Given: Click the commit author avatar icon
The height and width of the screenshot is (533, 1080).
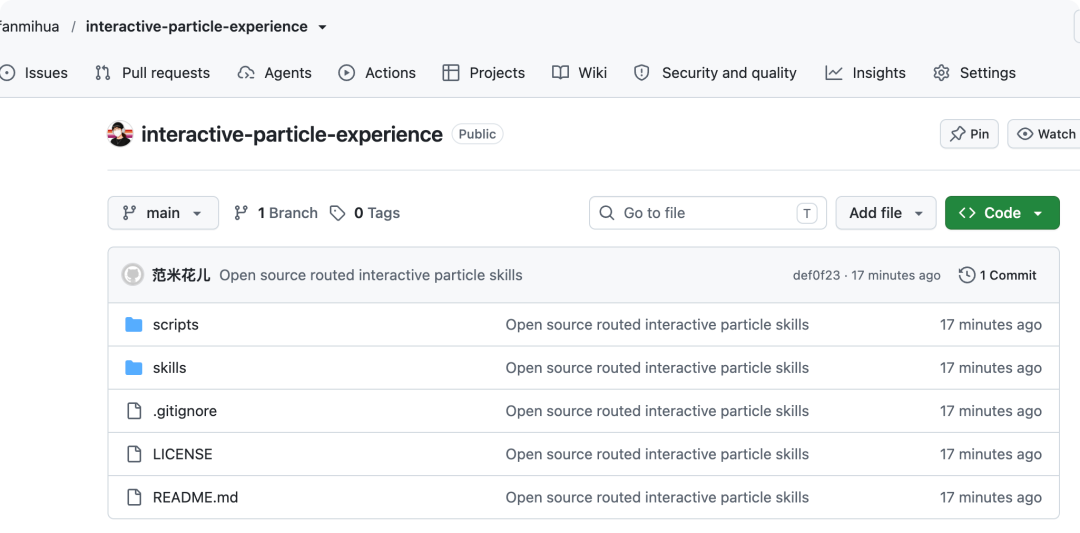Looking at the screenshot, I should (132, 275).
